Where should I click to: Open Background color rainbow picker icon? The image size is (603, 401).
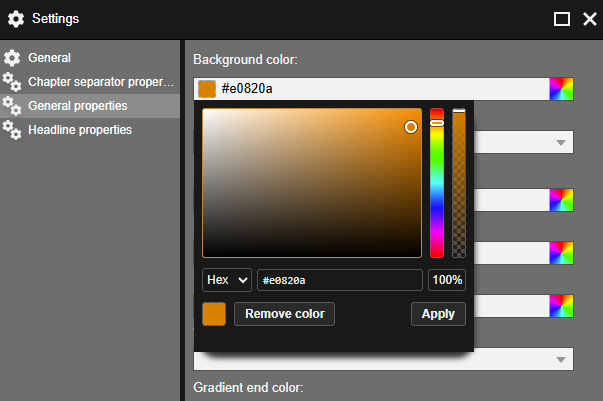tap(561, 89)
